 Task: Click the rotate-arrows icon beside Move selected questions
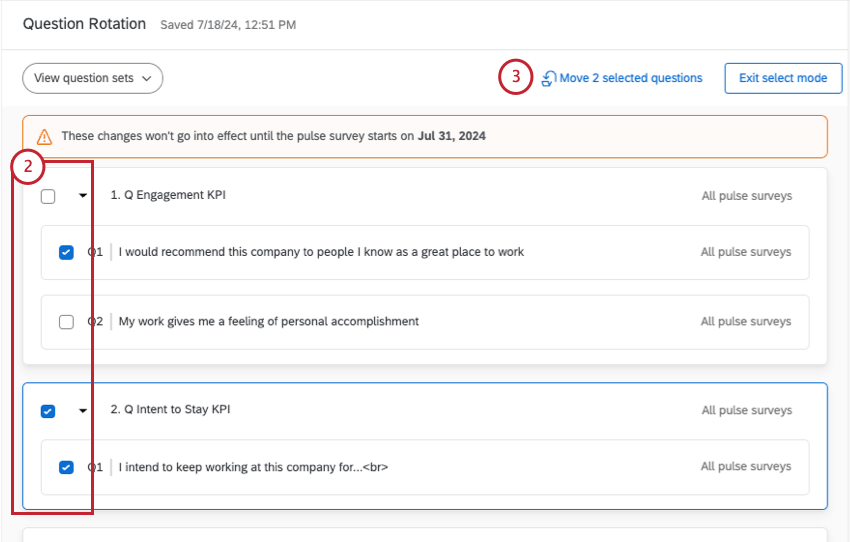pyautogui.click(x=549, y=78)
